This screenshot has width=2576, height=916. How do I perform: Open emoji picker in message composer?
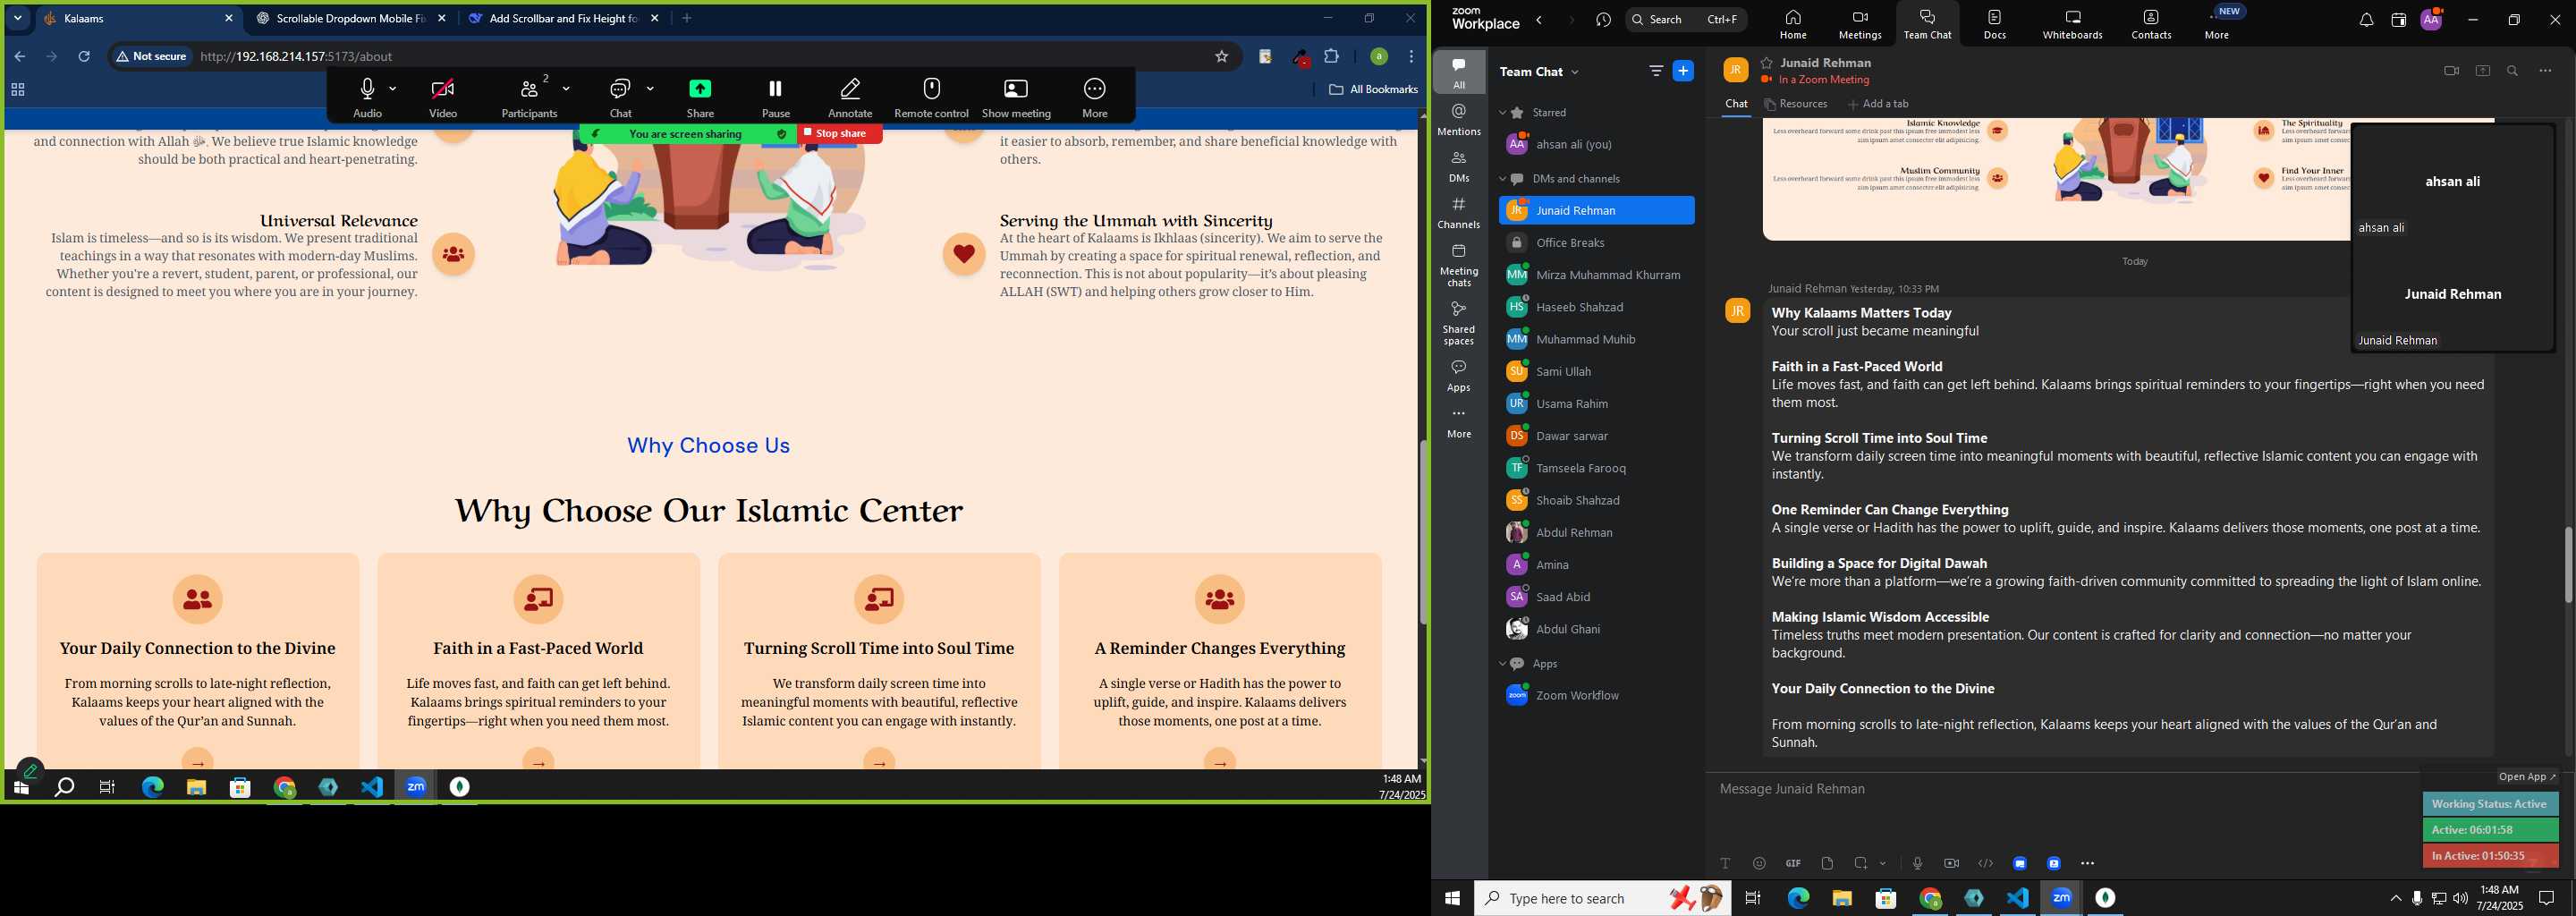pos(1759,863)
